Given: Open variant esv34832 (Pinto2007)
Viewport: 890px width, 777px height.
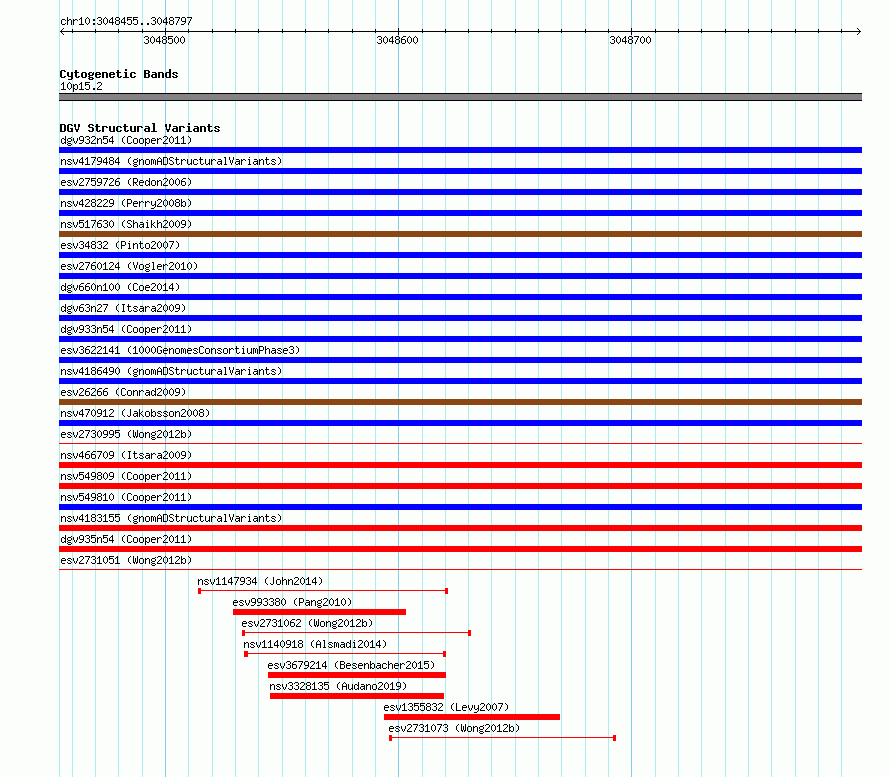Looking at the screenshot, I should (x=120, y=245).
